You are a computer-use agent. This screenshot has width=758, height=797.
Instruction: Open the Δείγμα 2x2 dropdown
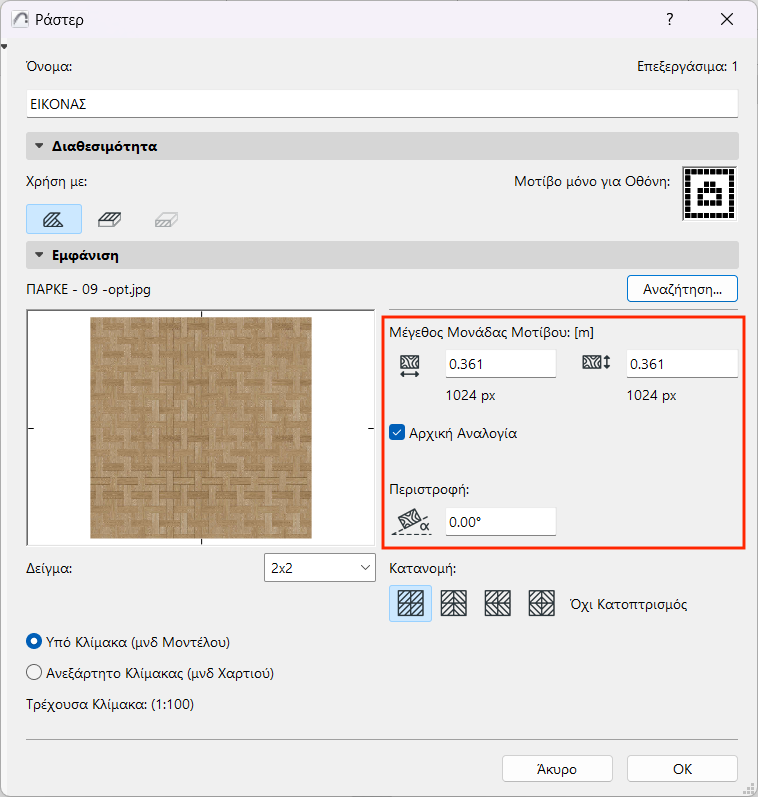[x=320, y=568]
